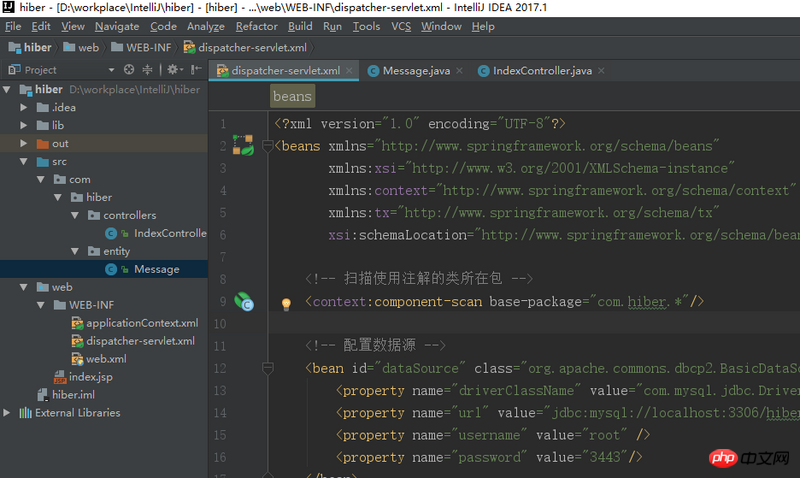
Task: Select the dispatcher-servlet.xml editor tab
Action: click(285, 71)
